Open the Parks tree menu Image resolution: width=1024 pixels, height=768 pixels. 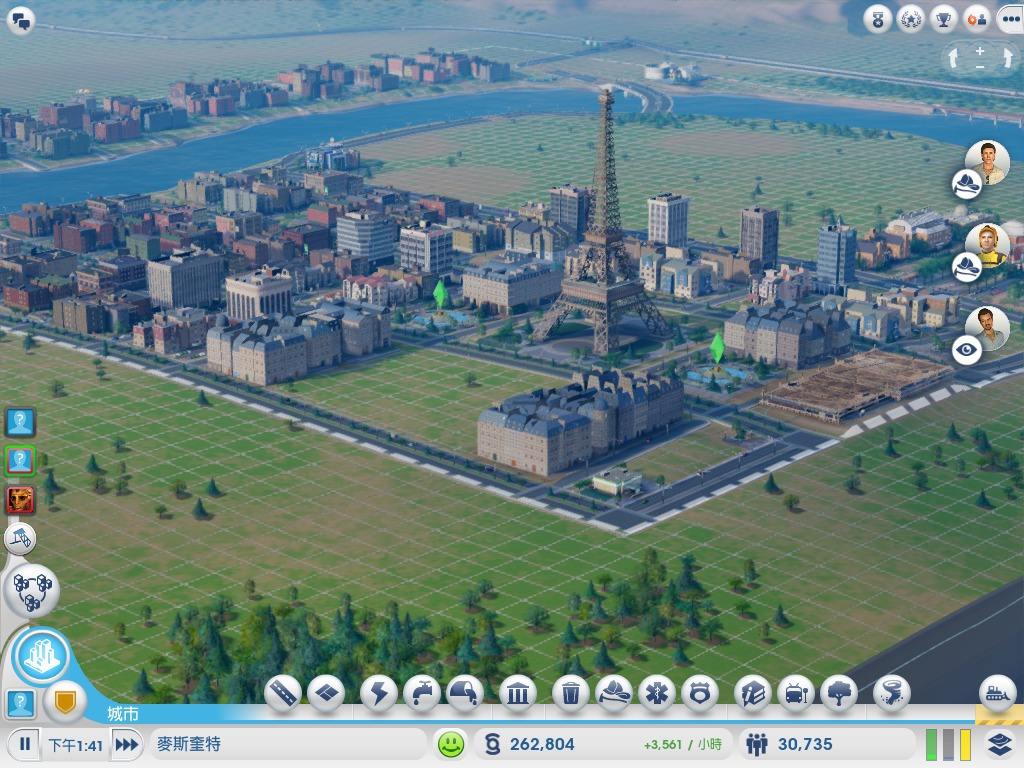(x=839, y=694)
